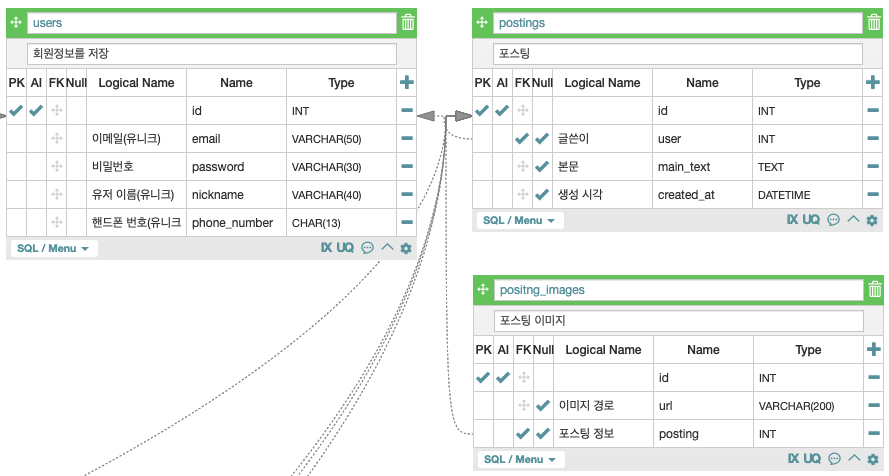Remove the email column from users
The width and height of the screenshot is (889, 476).
pos(407,138)
